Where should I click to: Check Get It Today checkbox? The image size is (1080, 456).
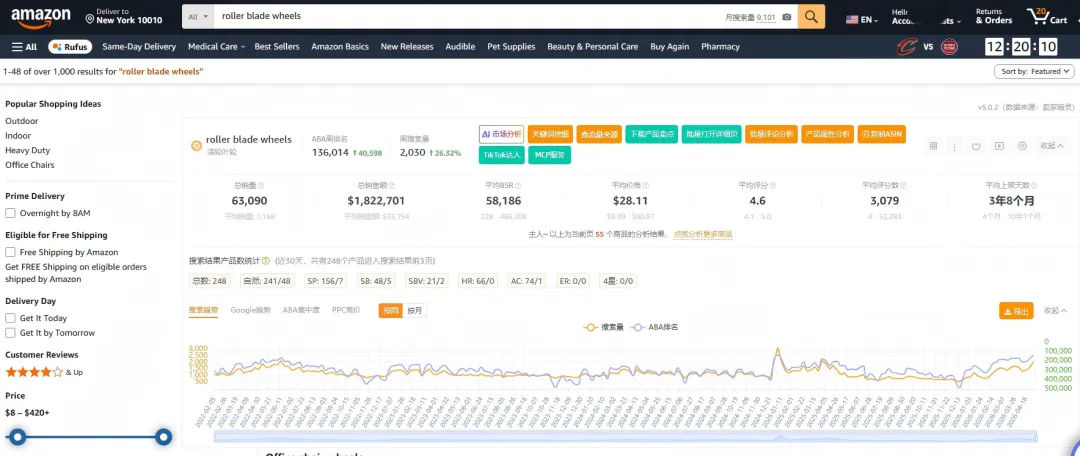10,318
